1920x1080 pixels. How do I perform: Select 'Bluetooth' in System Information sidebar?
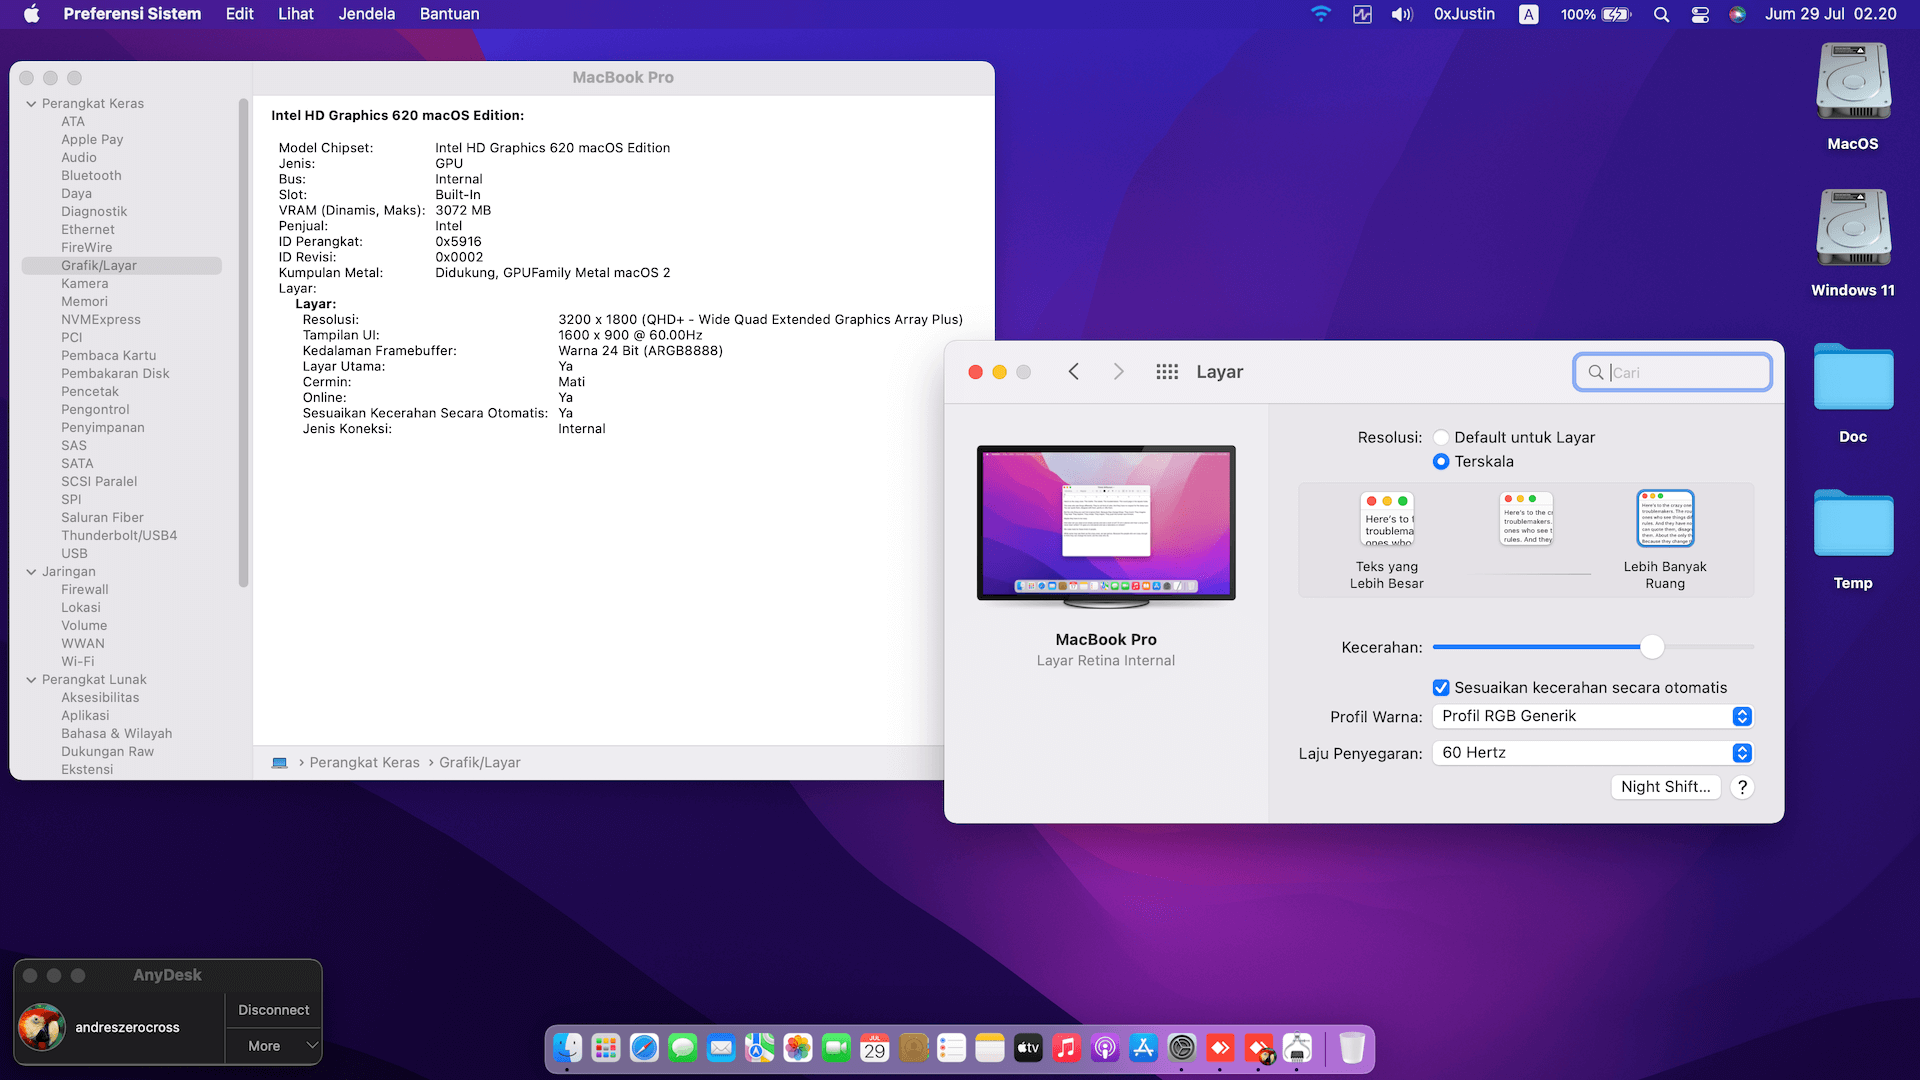tap(91, 176)
